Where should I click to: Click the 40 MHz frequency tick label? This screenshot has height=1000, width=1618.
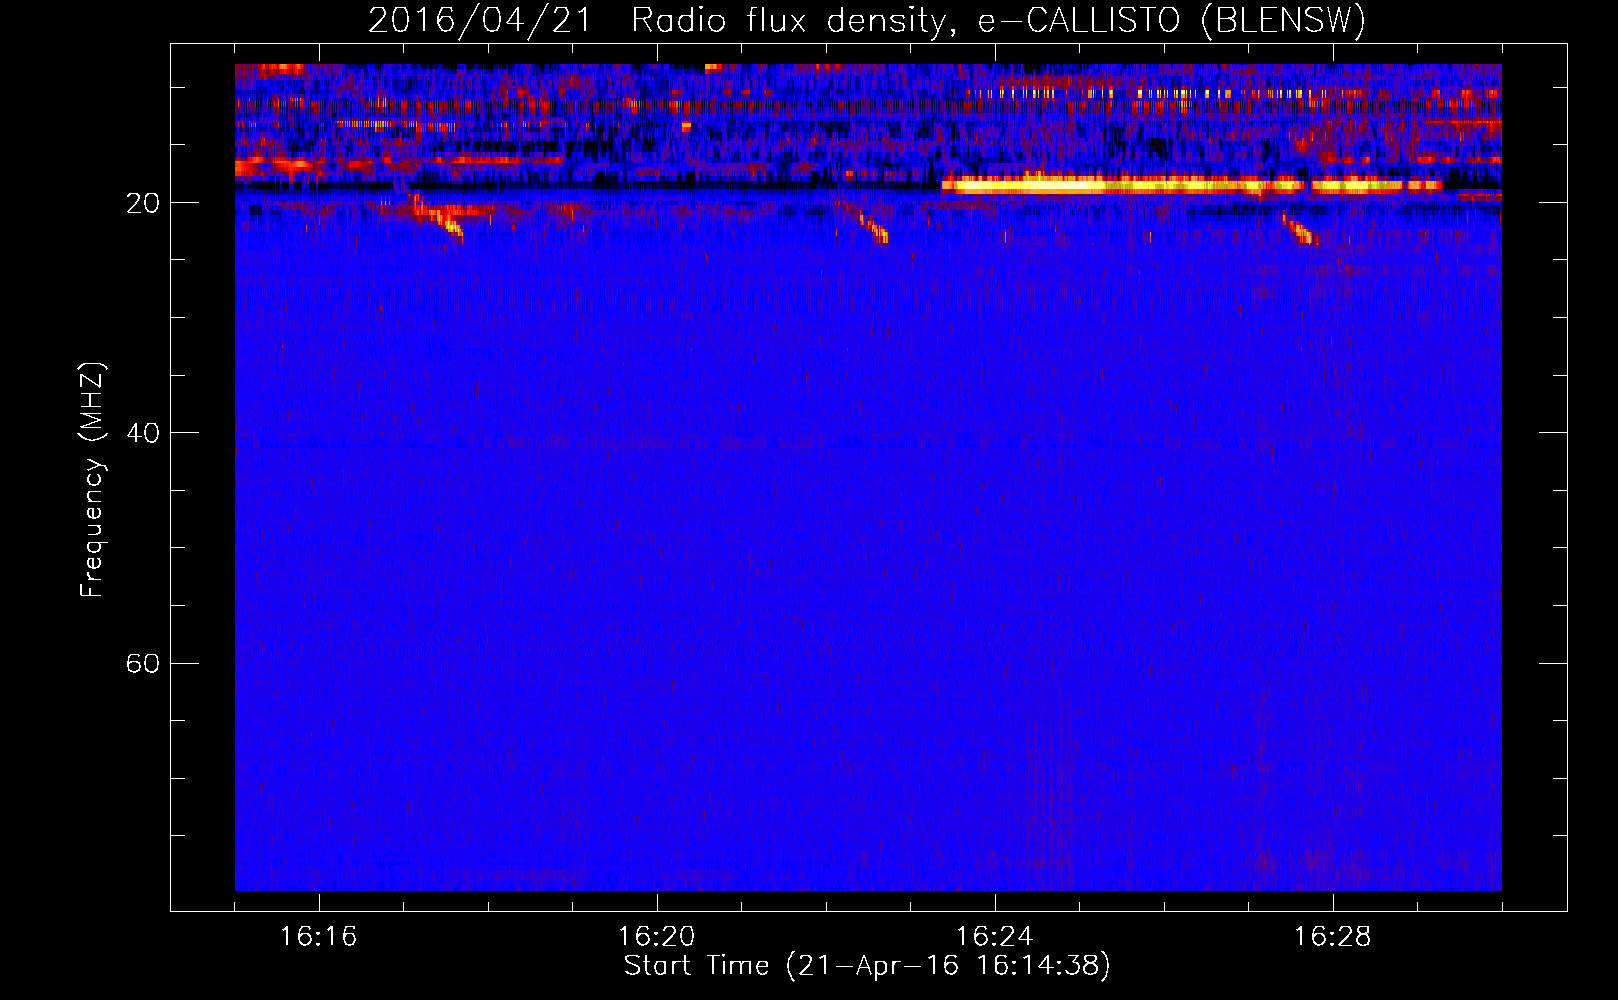point(142,433)
